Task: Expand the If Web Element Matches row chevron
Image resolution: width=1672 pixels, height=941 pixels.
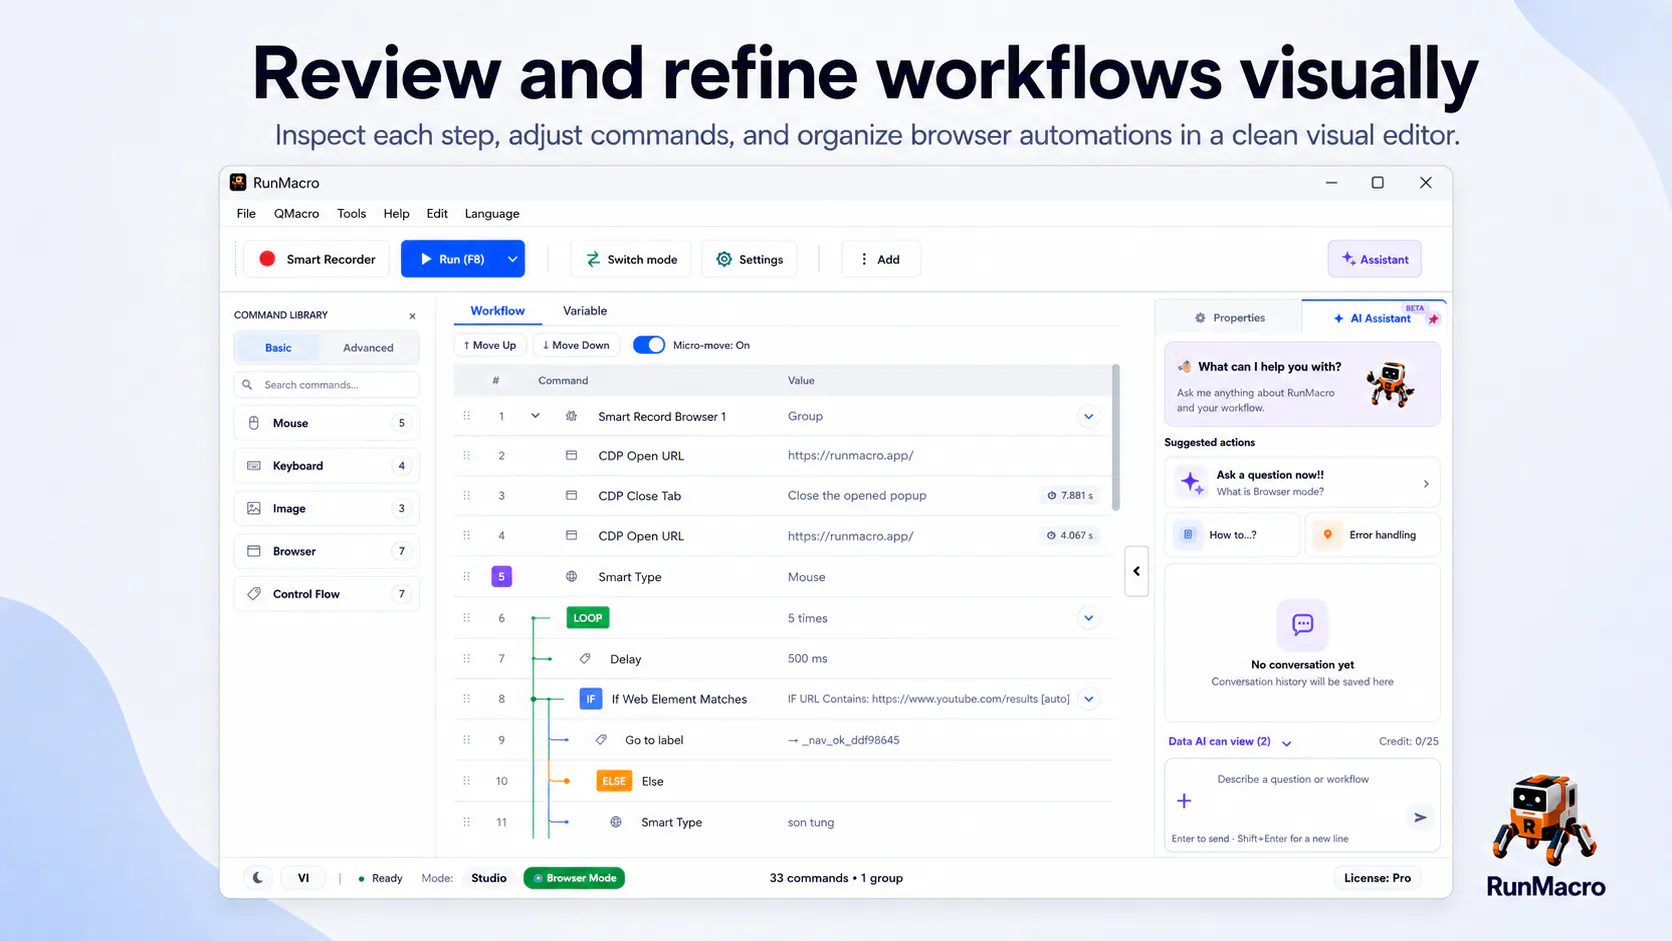Action: tap(1089, 699)
